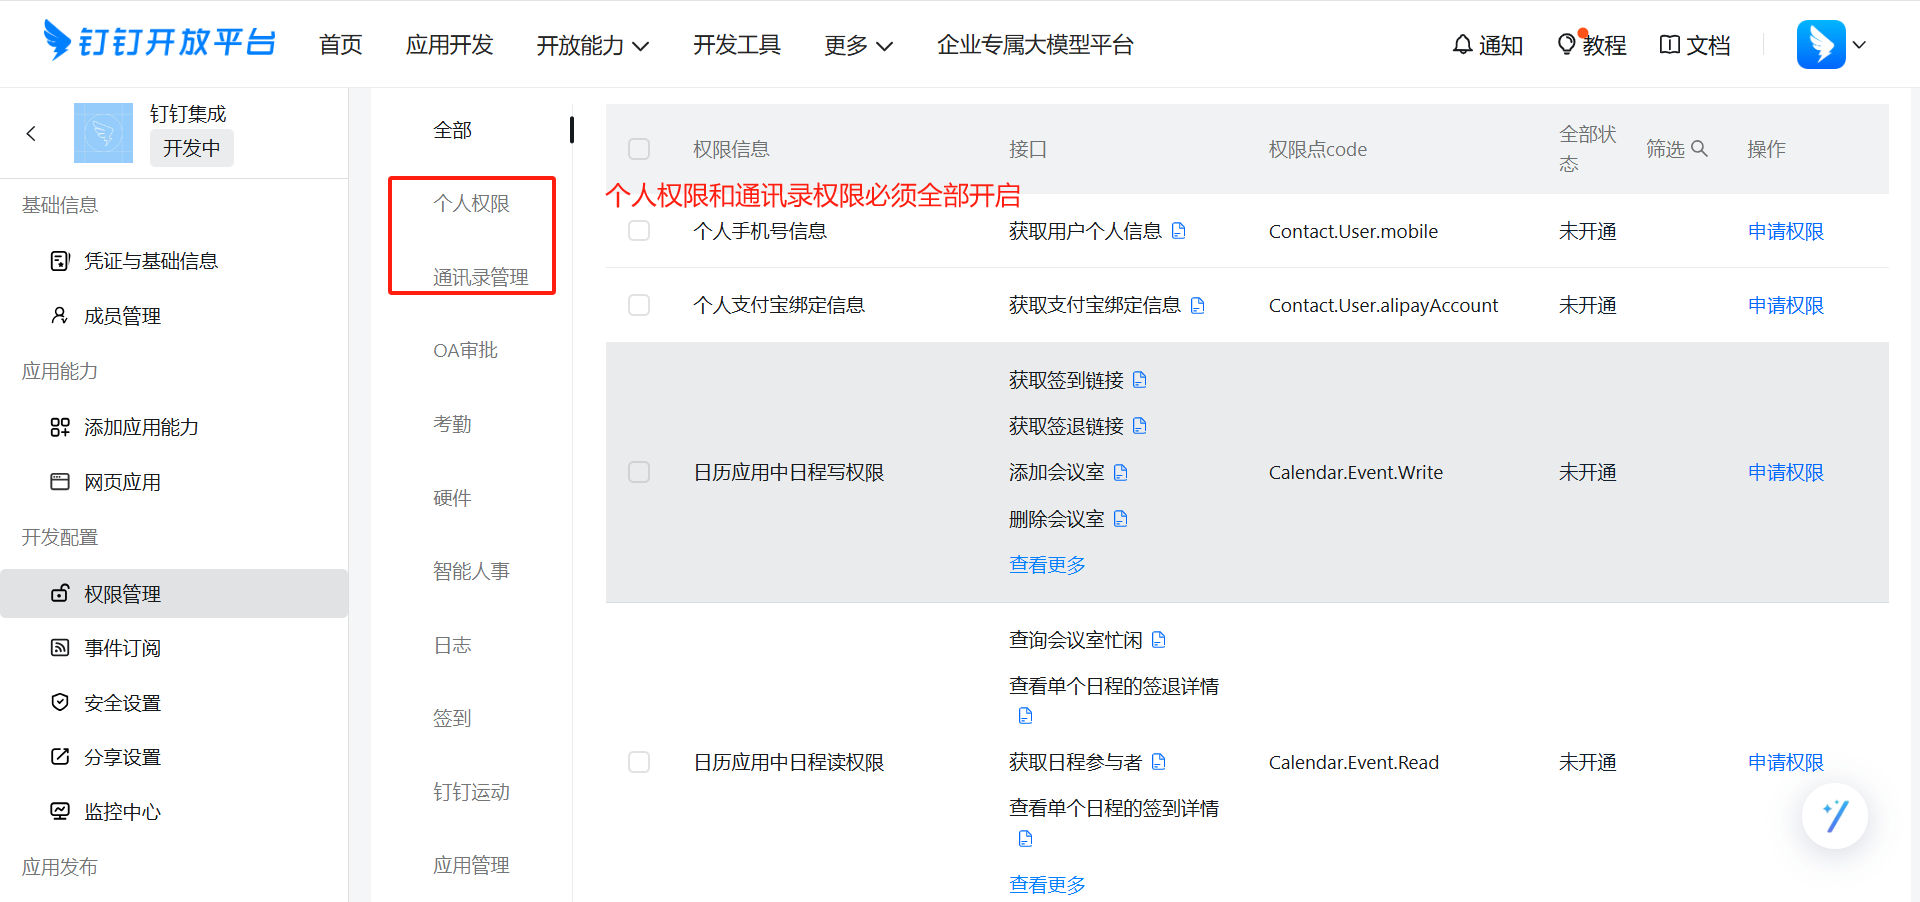Viewport: 1920px width, 902px height.
Task: Open doc icon under 查看单个日程的签到详情
Action: 1025,839
